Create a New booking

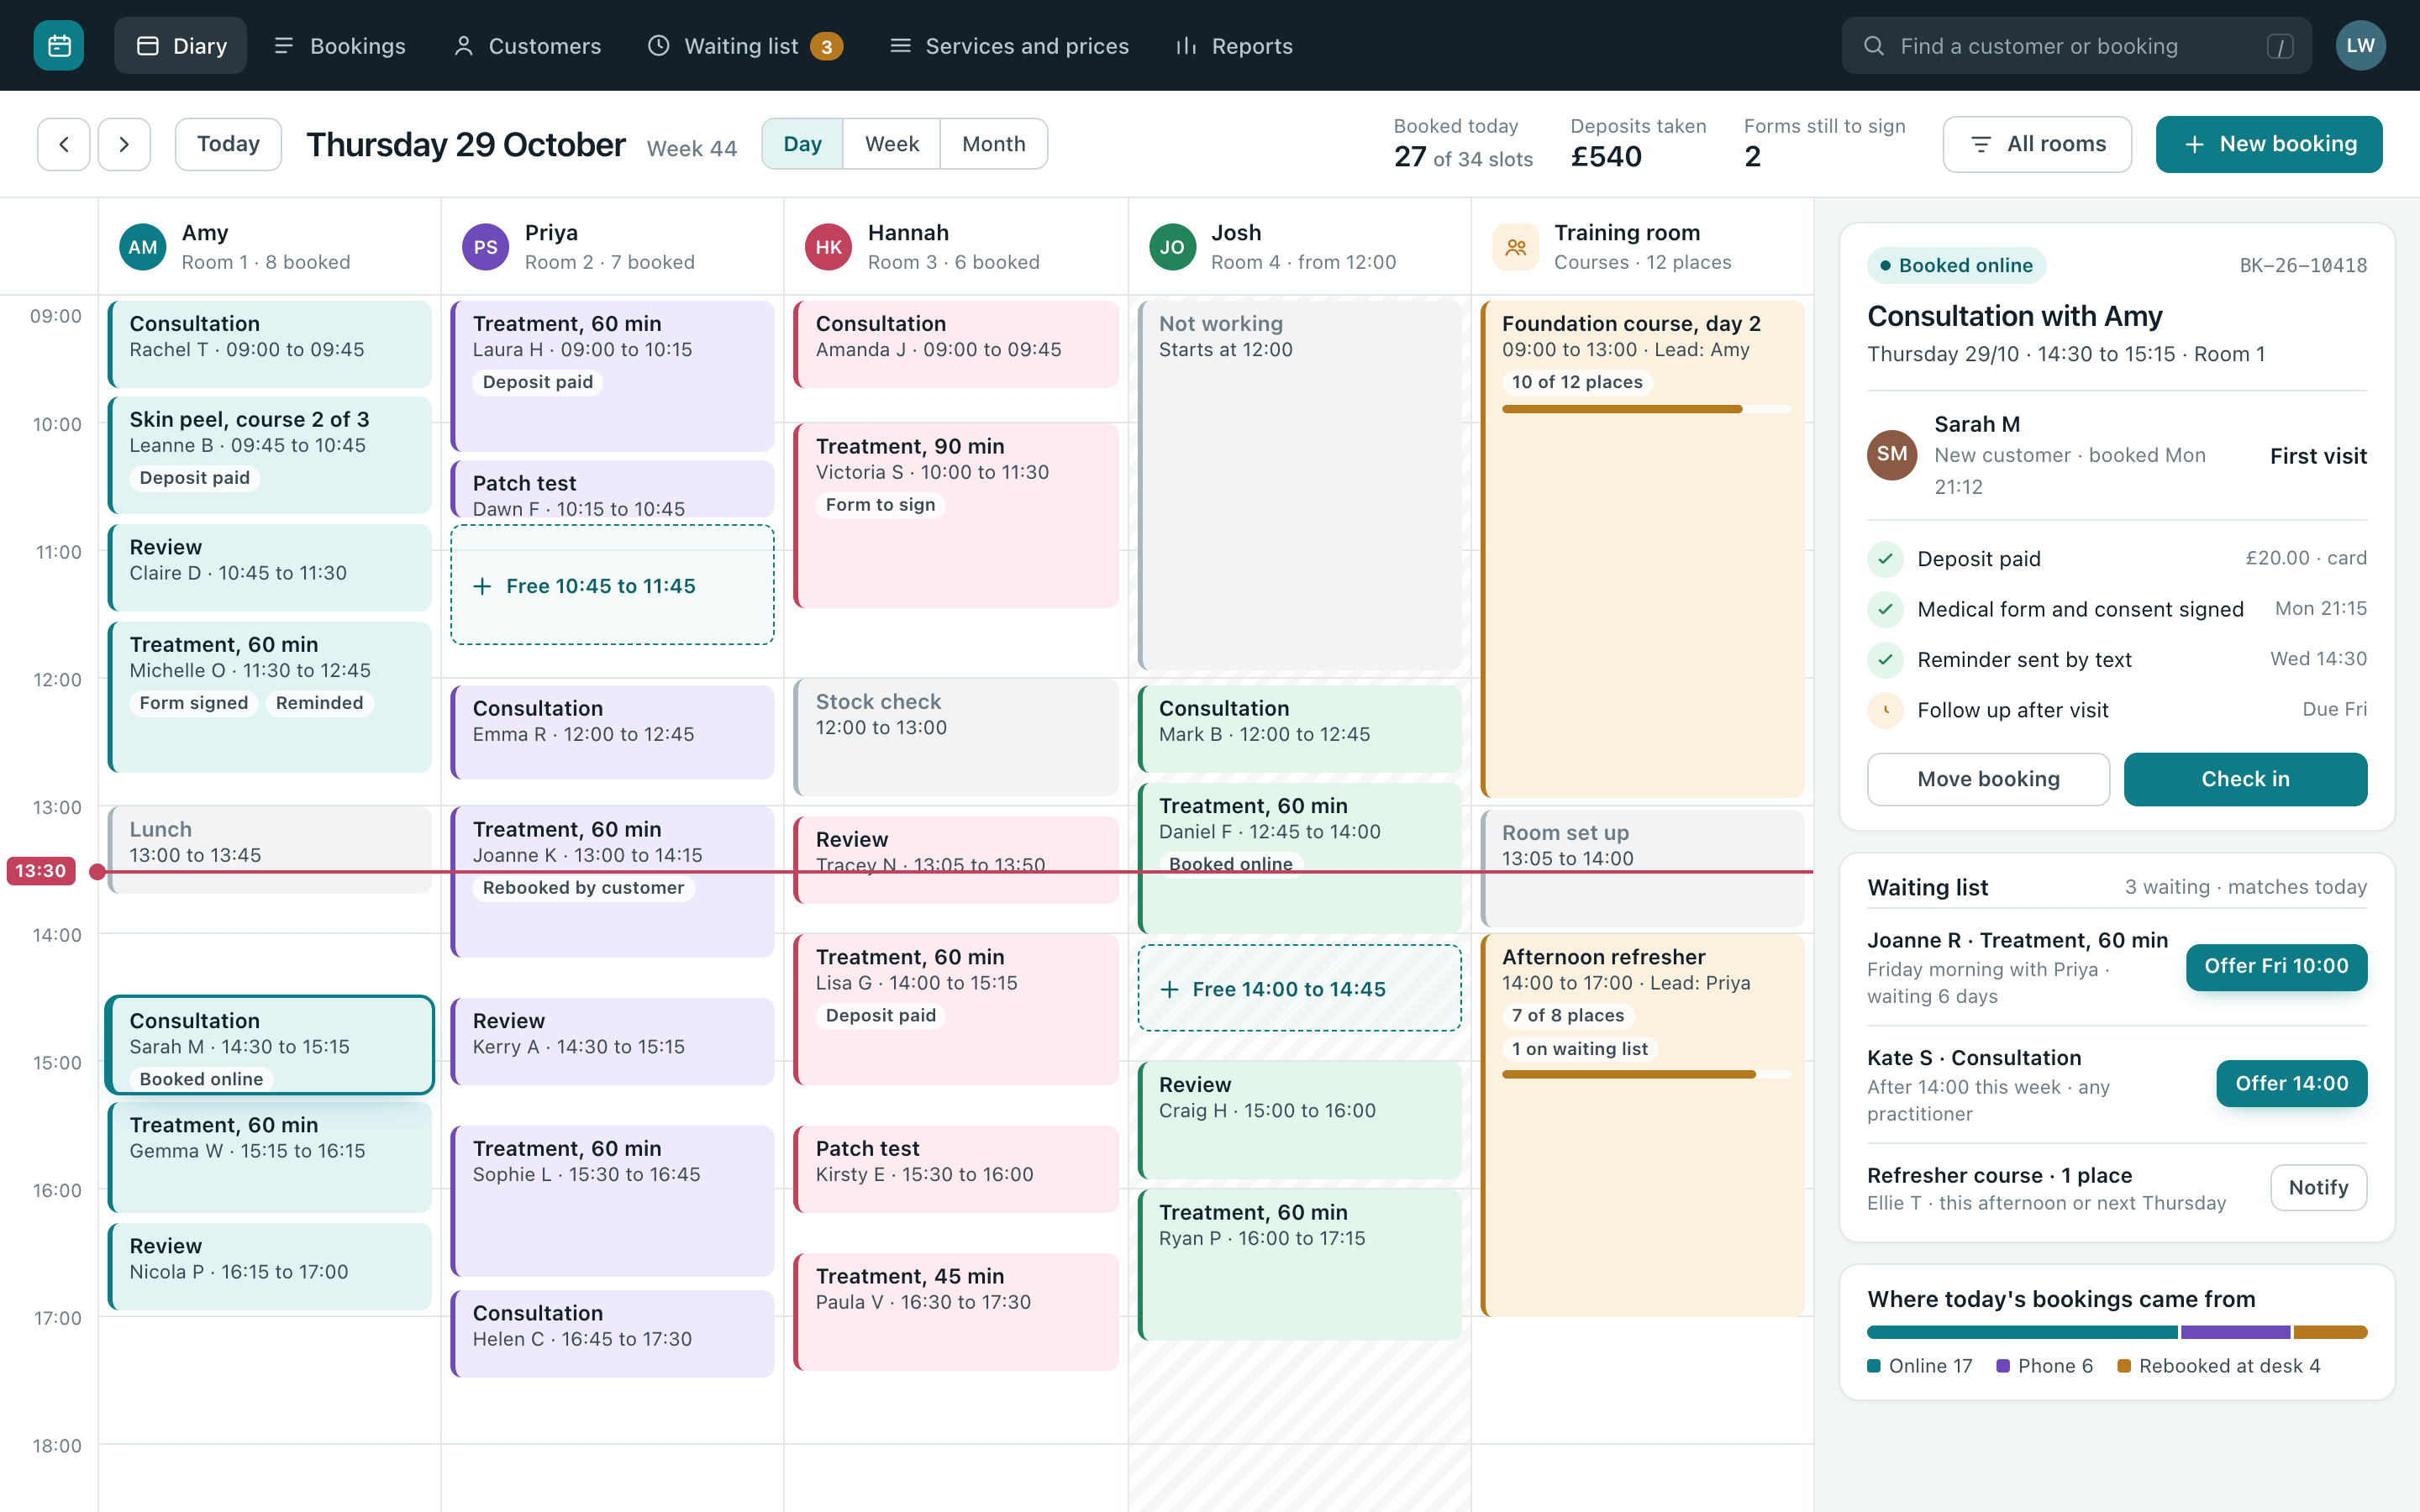(x=2269, y=144)
